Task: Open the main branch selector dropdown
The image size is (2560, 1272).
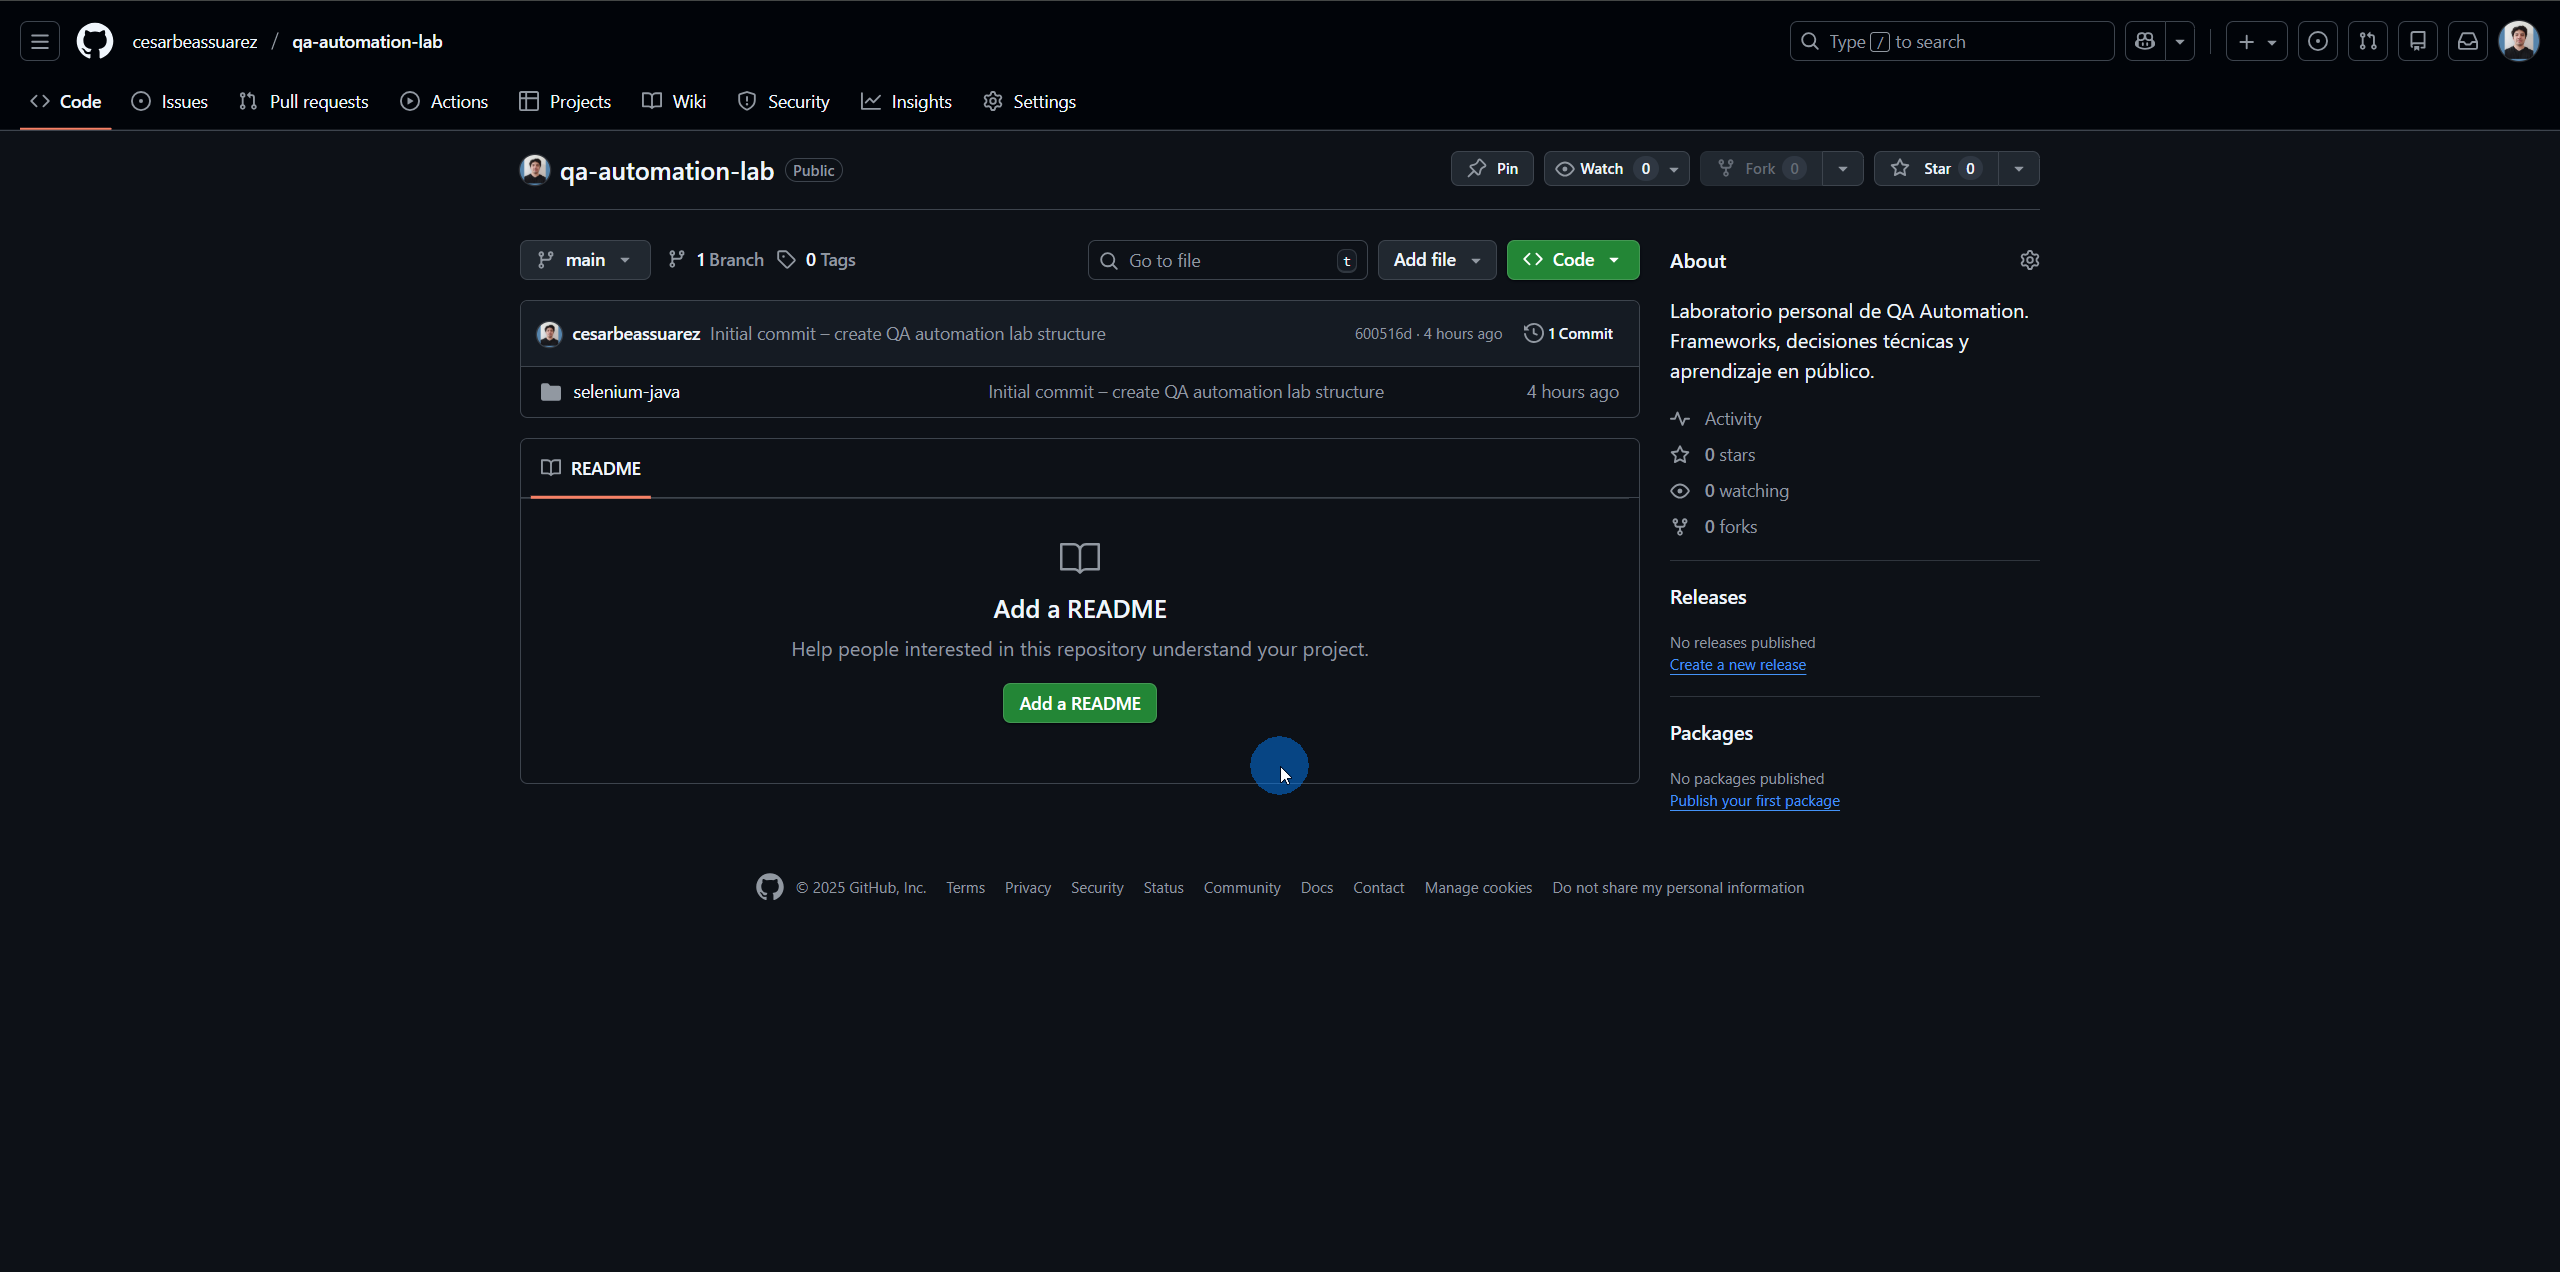Action: click(584, 259)
